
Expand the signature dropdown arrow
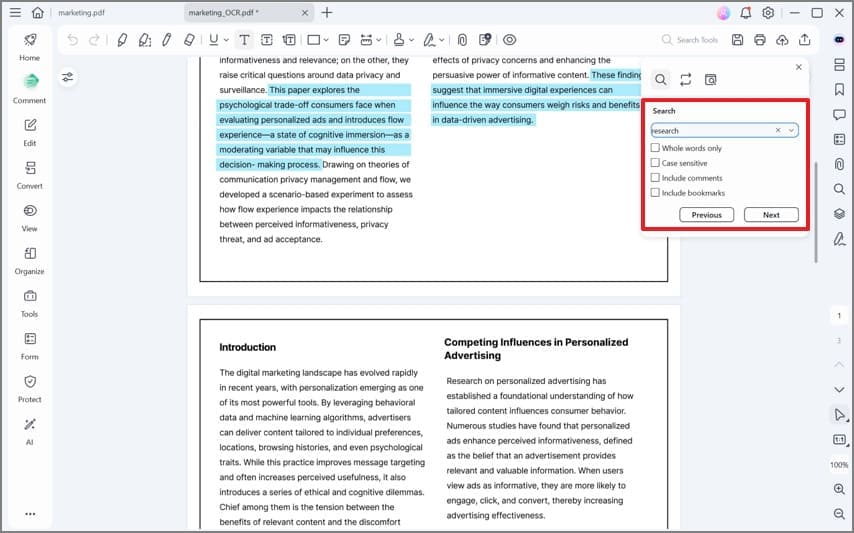coord(442,40)
